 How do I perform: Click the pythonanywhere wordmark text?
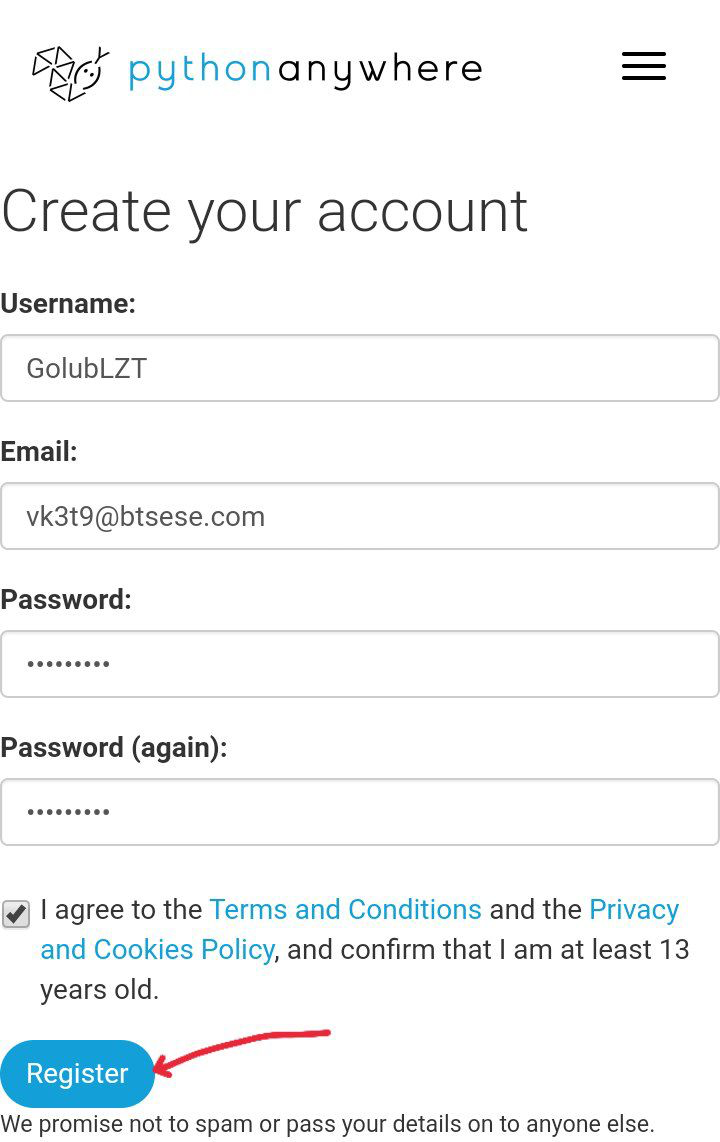click(305, 70)
